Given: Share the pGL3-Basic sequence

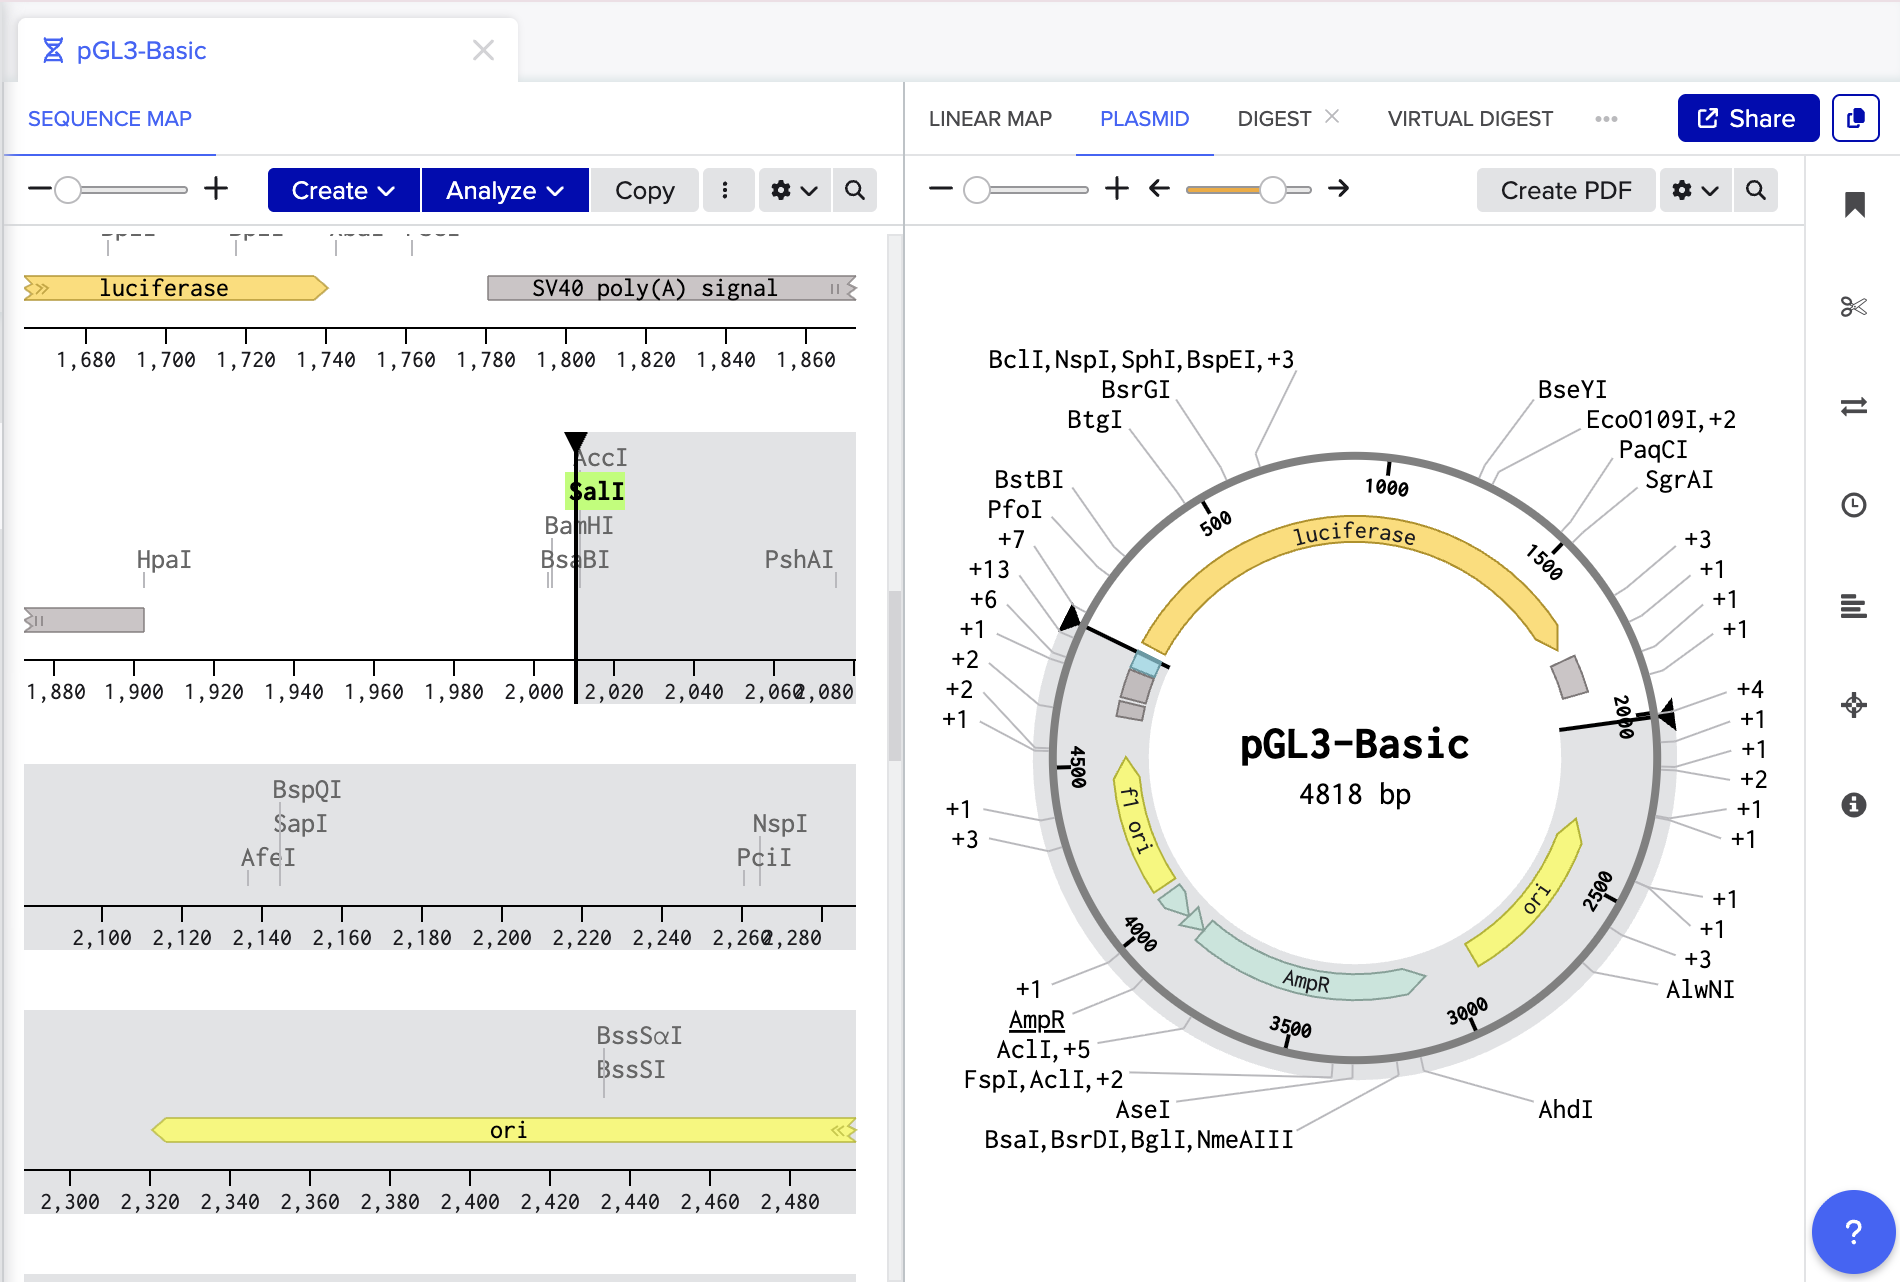Looking at the screenshot, I should pyautogui.click(x=1748, y=118).
